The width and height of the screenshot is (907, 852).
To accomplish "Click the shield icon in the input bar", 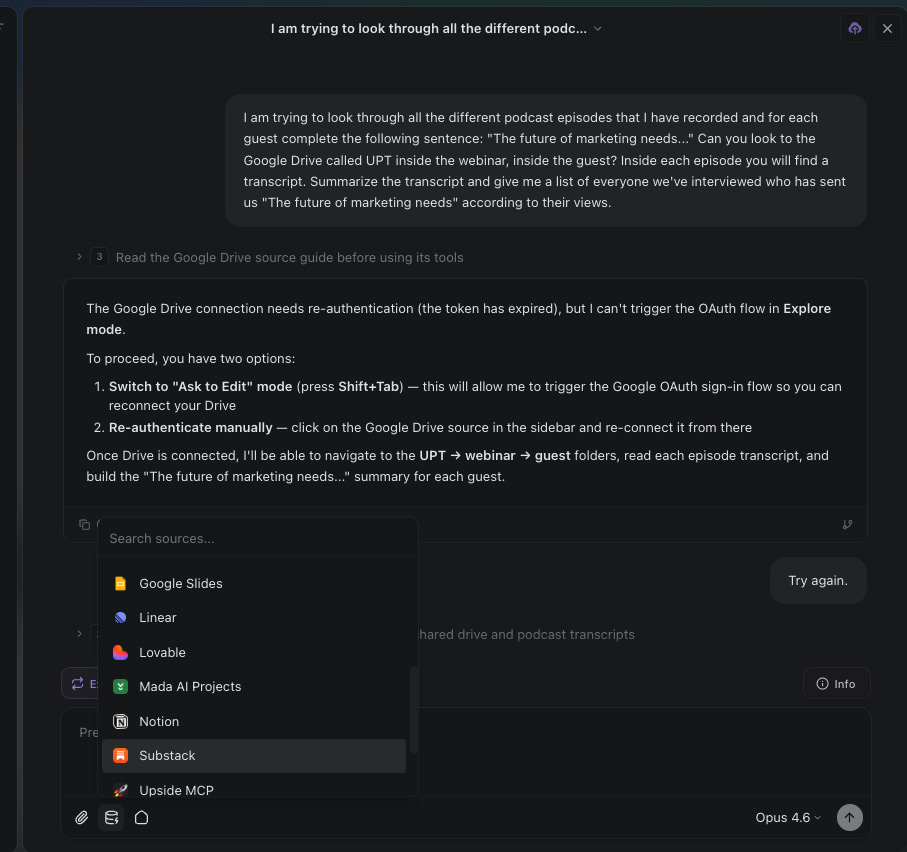I will pos(141,817).
